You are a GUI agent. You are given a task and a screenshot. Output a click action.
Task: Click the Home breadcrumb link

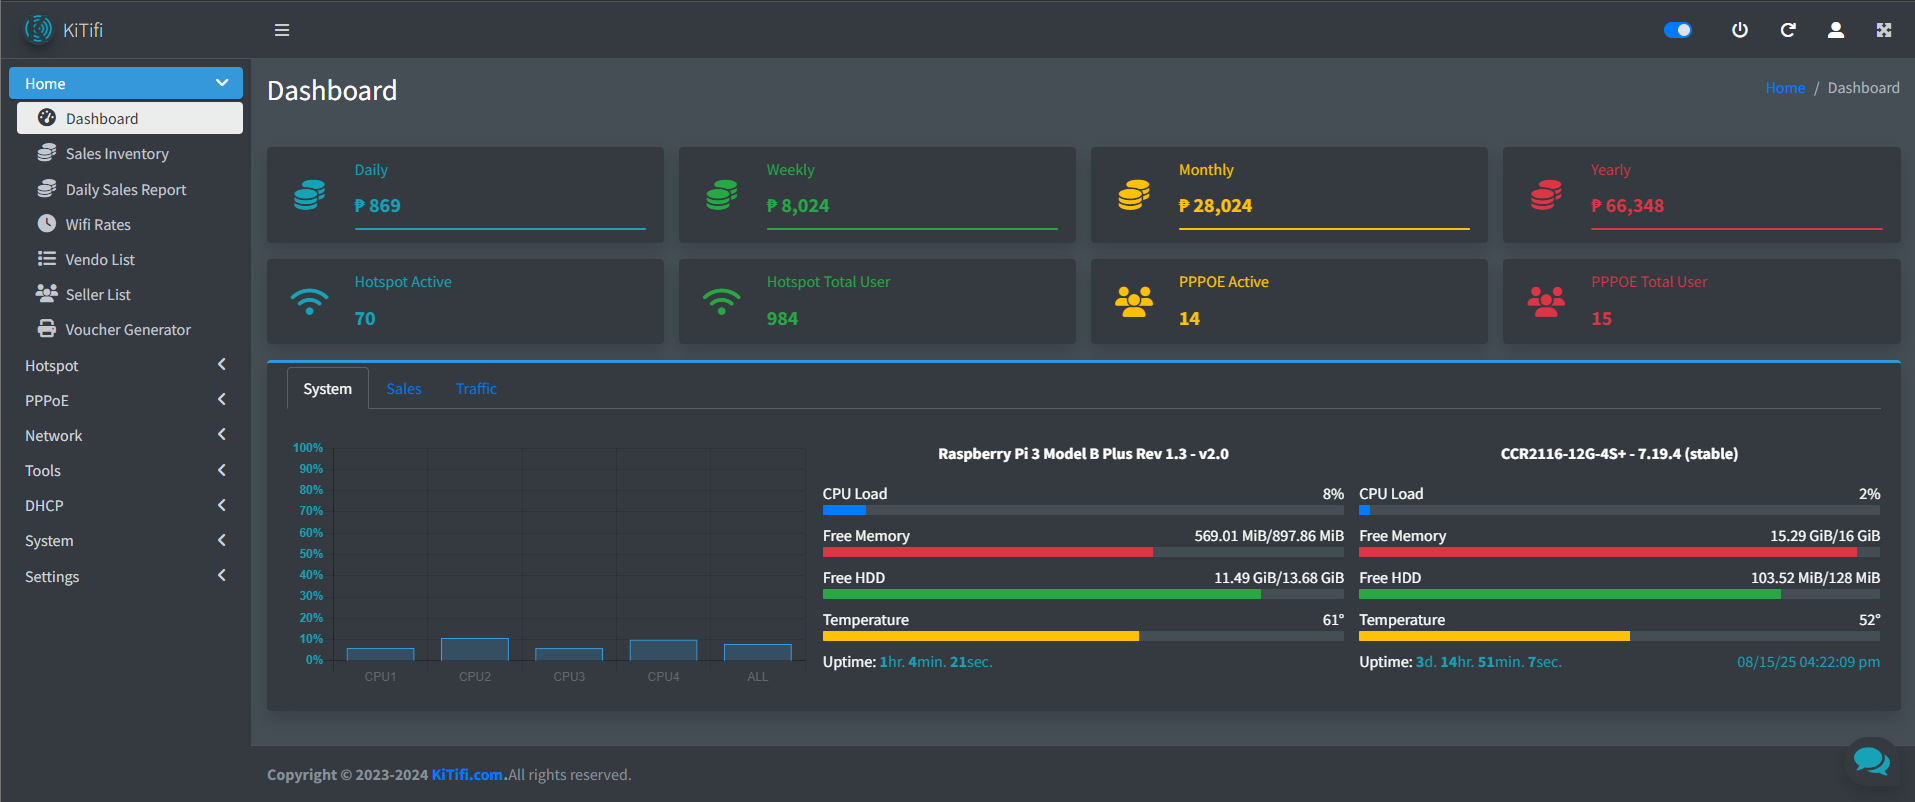click(x=1785, y=88)
